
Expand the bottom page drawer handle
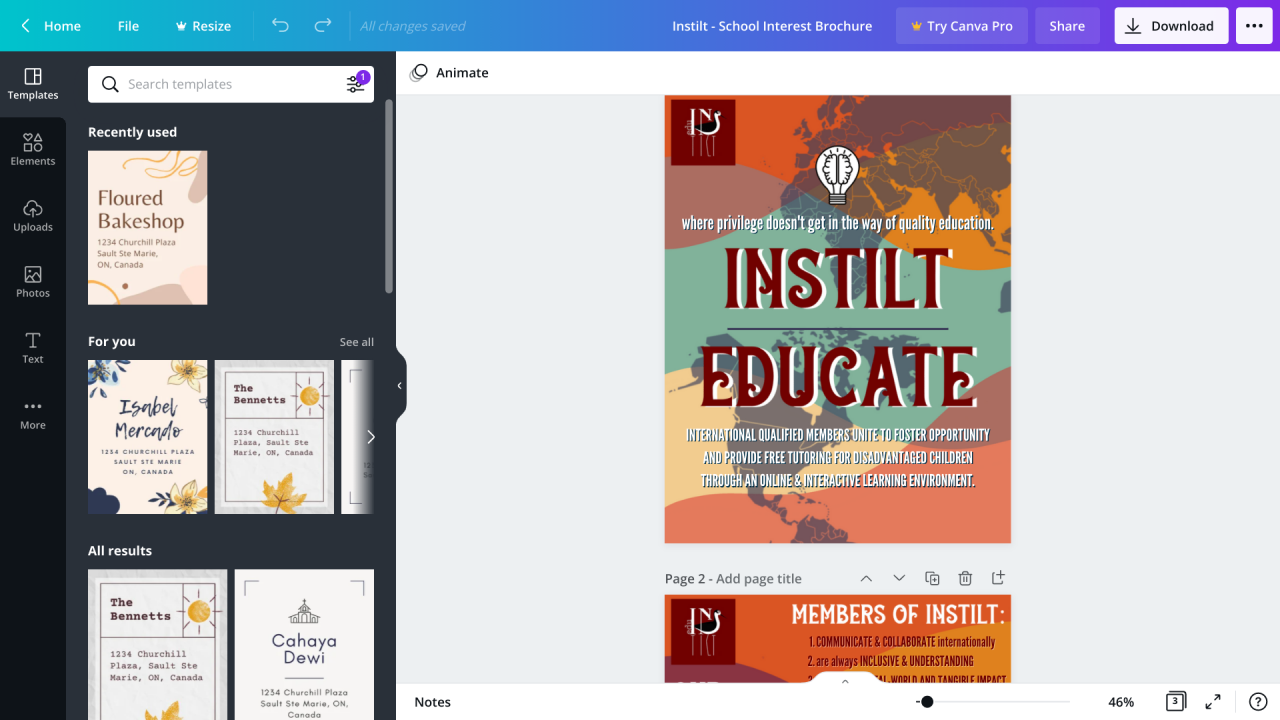pos(845,682)
